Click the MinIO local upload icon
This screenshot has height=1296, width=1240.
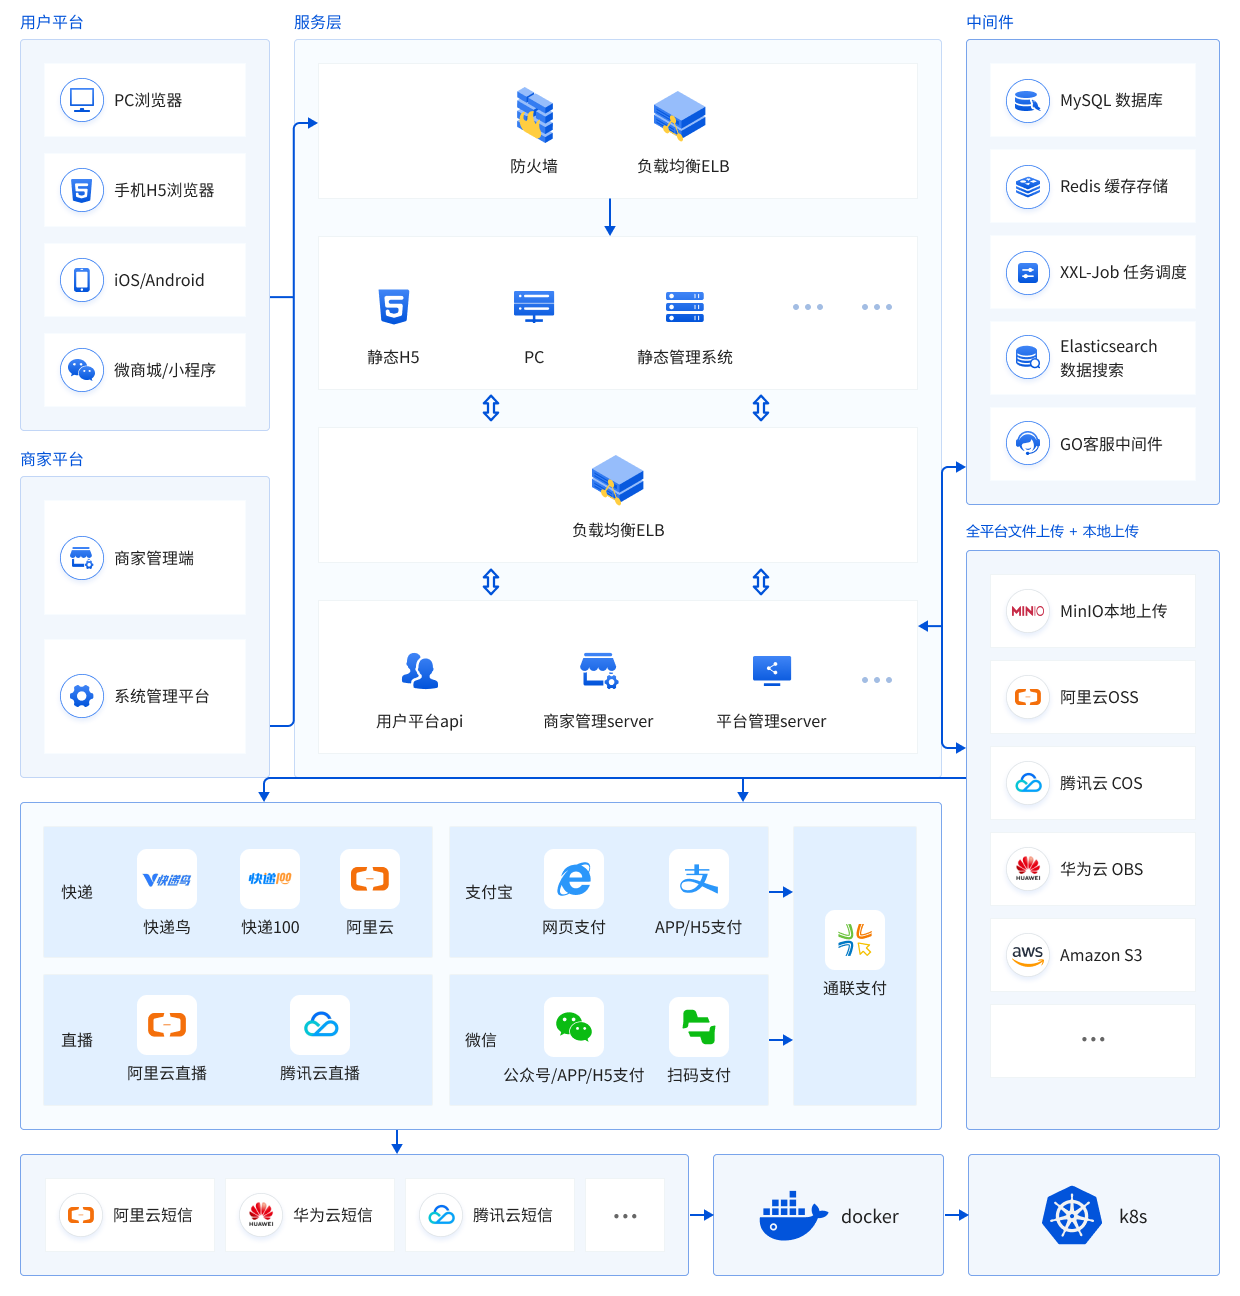[x=1027, y=611]
